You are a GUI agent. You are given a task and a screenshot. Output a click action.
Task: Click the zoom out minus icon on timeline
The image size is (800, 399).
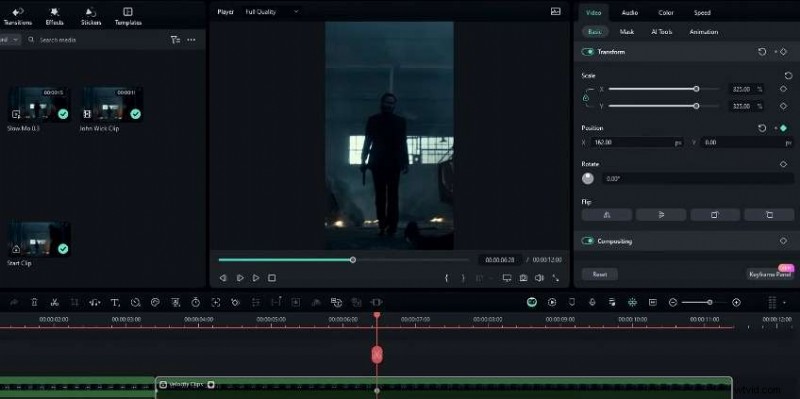tap(673, 303)
